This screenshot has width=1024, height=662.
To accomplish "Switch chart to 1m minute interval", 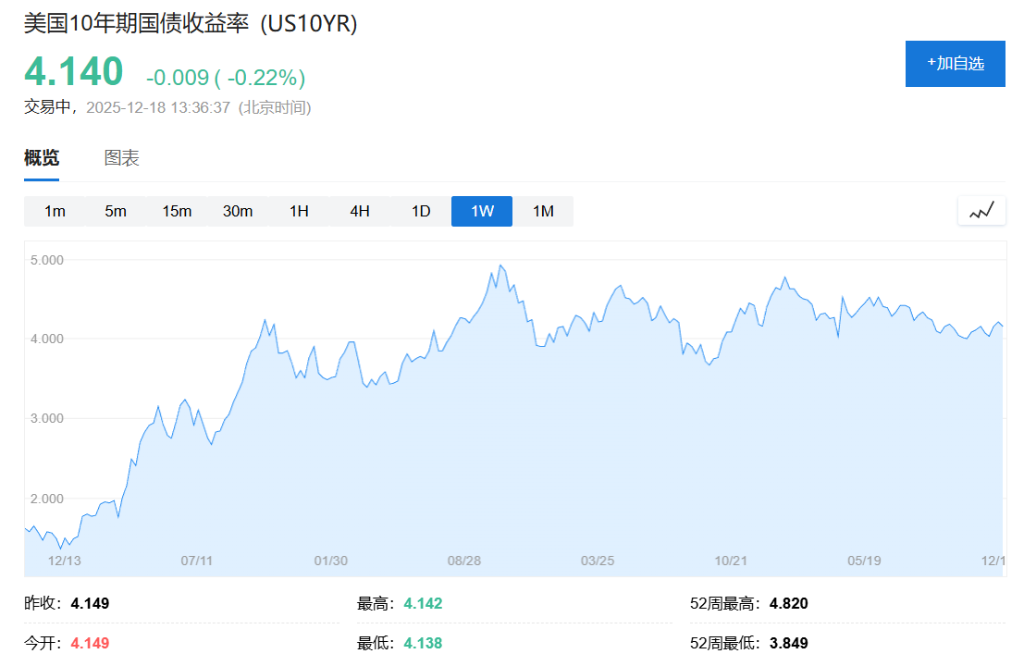I will 55,211.
